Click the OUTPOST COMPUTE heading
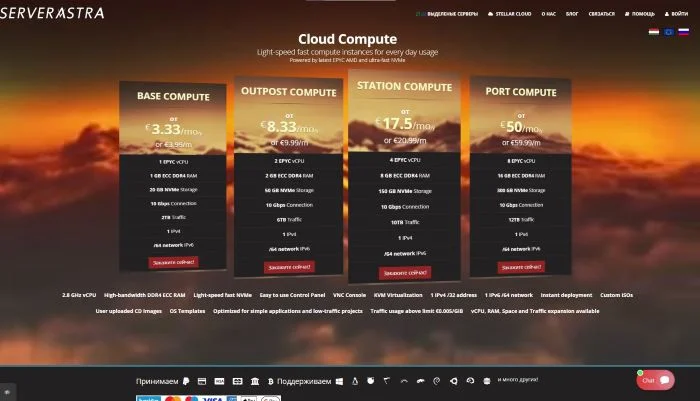 289,92
